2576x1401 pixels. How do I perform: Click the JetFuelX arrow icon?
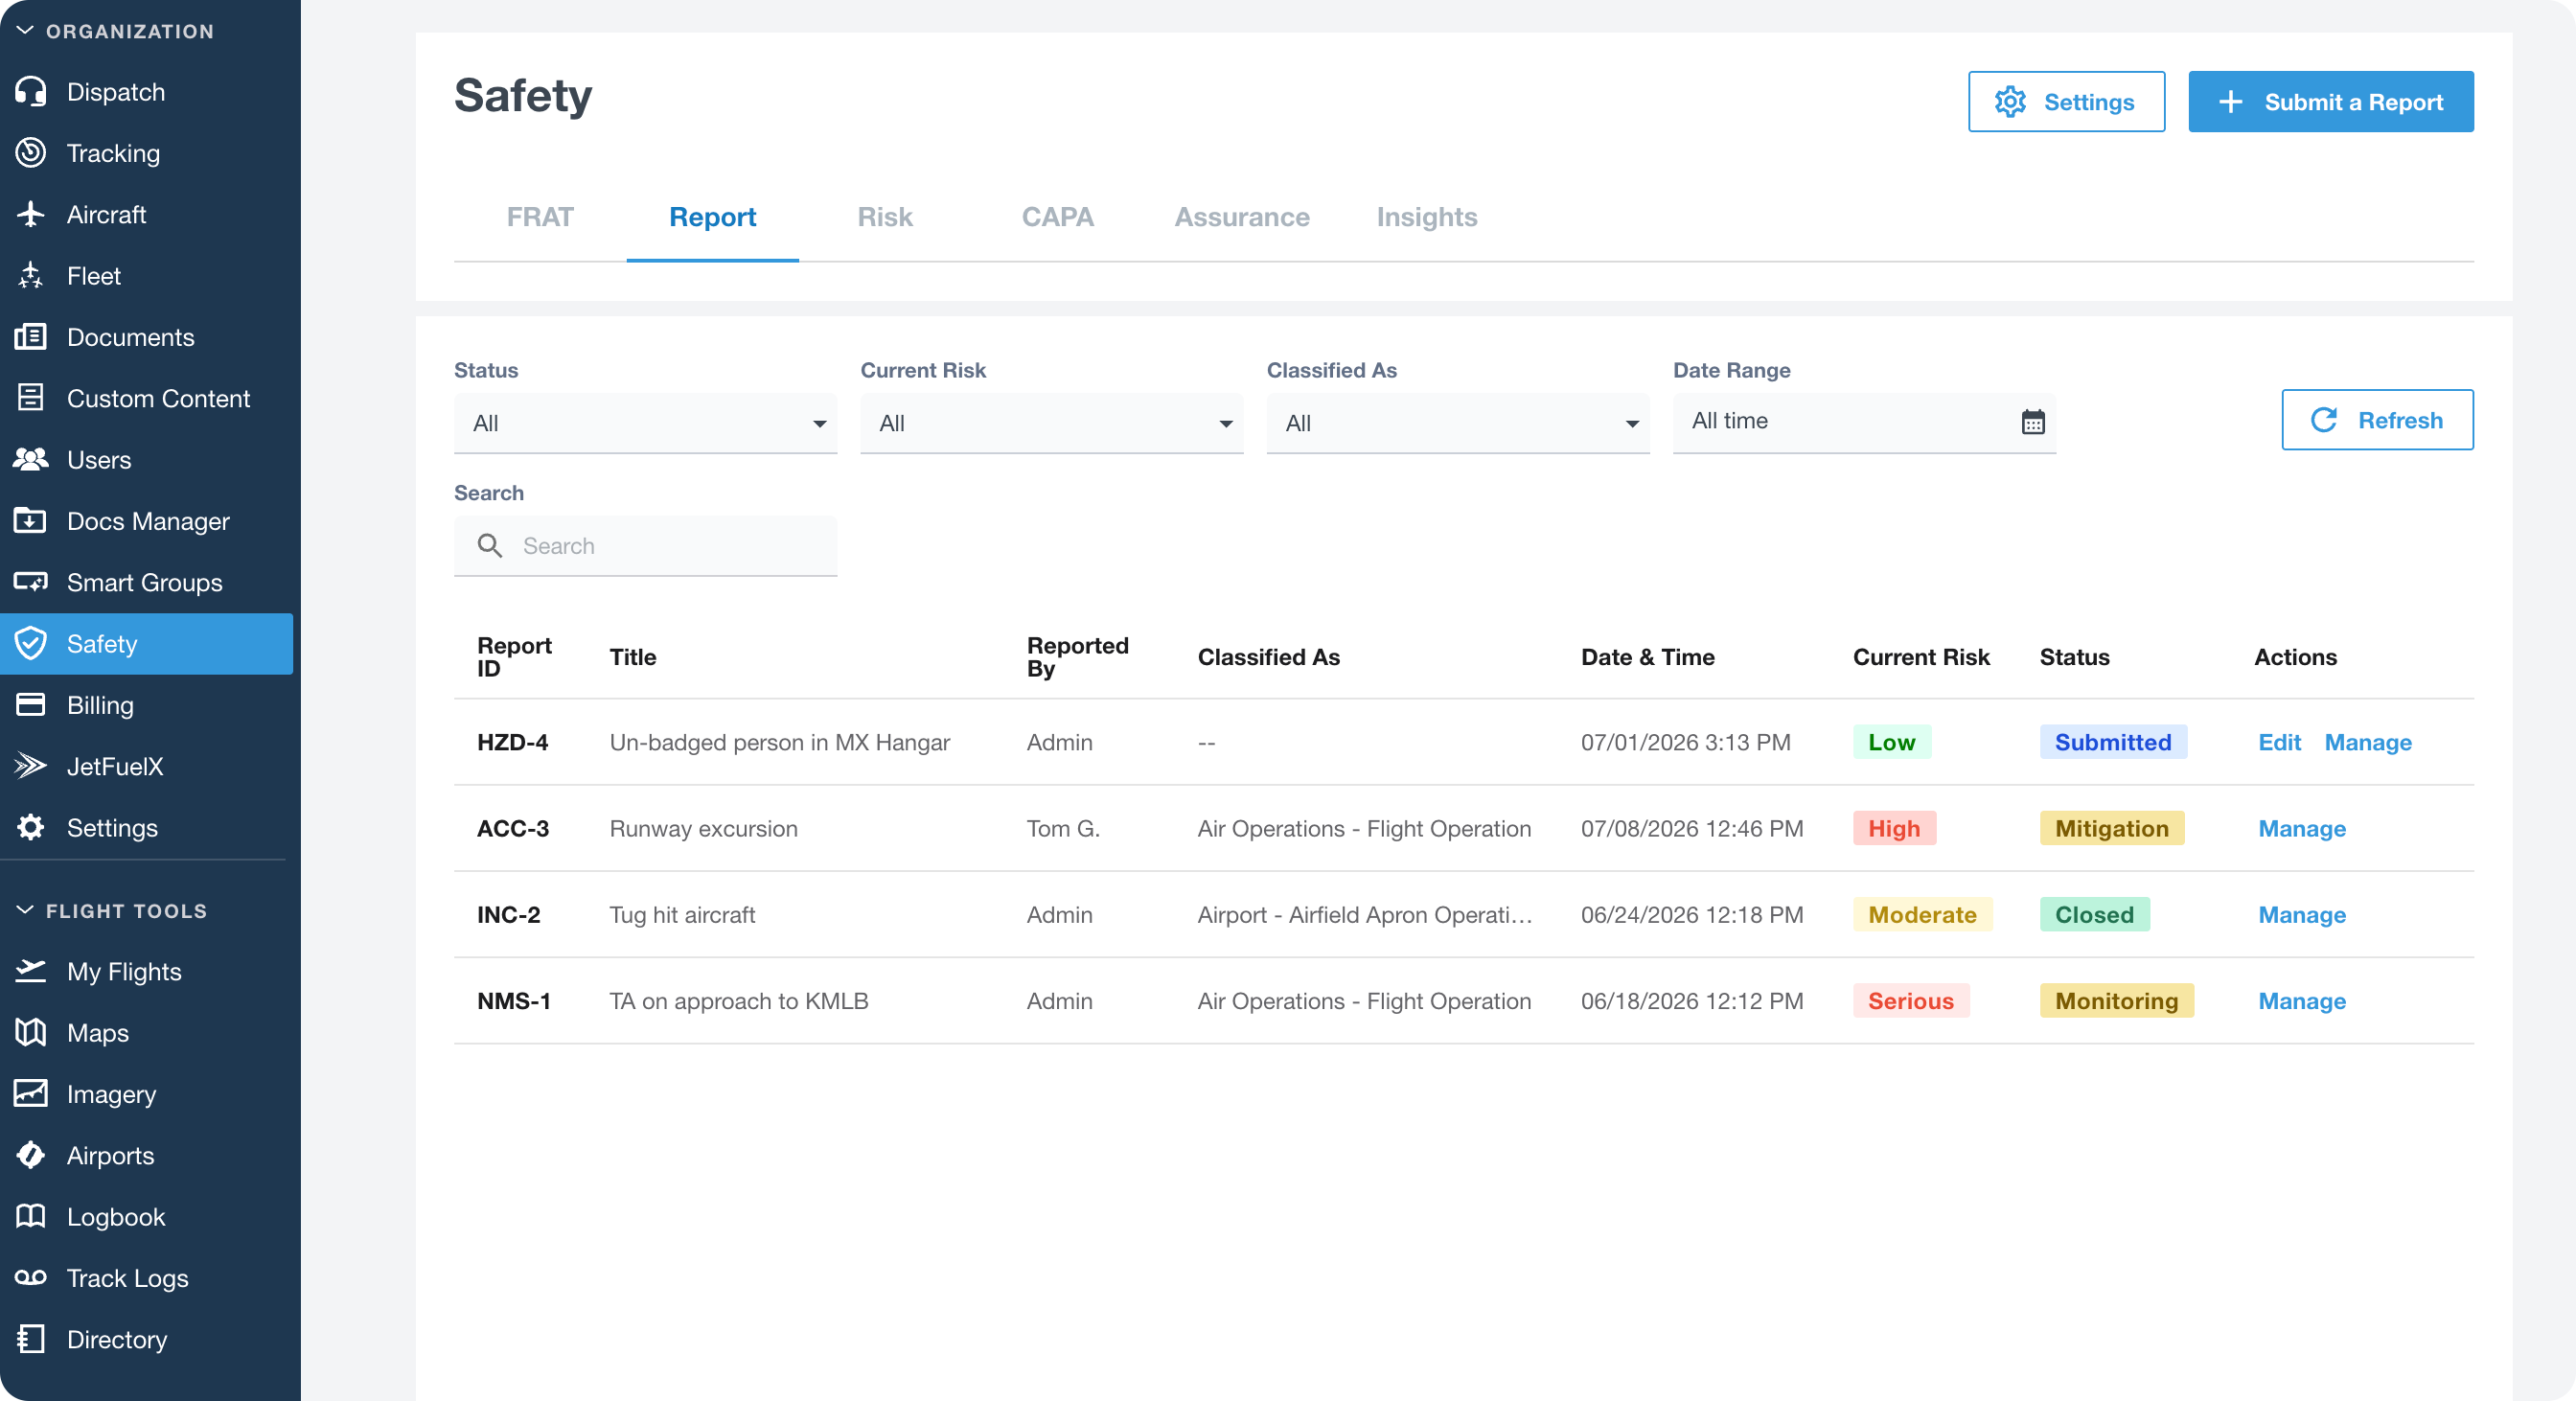point(31,766)
